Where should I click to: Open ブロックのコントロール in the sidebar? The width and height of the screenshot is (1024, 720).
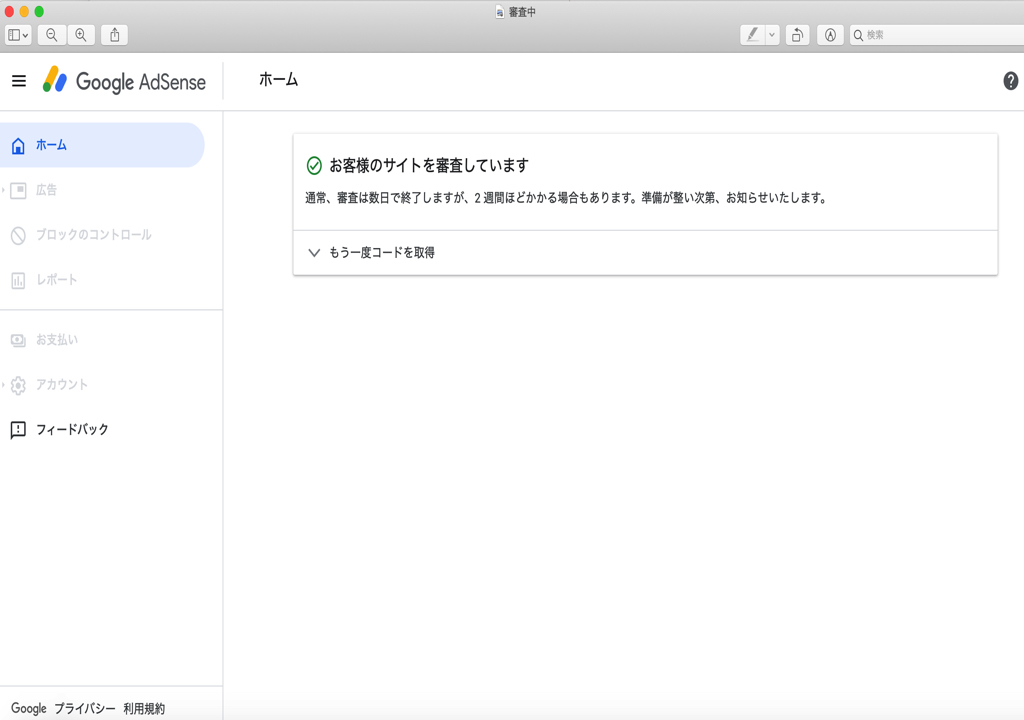[93, 235]
